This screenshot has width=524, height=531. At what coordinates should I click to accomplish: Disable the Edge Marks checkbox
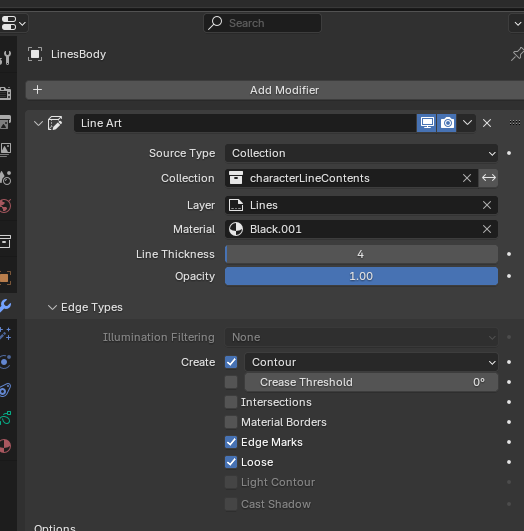[x=231, y=442]
